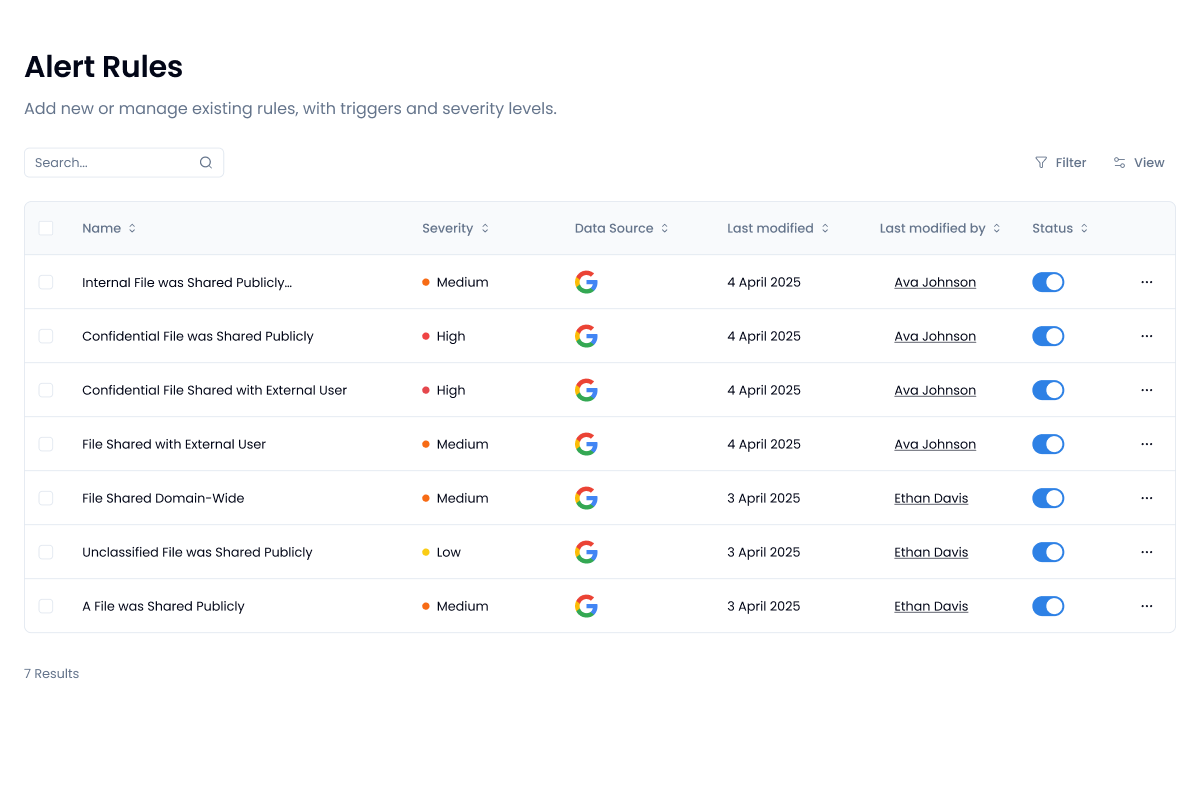Viewport: 1200px width, 800px height.
Task: Open the actions menu on the File Shared Domain-Wide row
Action: 1146,498
